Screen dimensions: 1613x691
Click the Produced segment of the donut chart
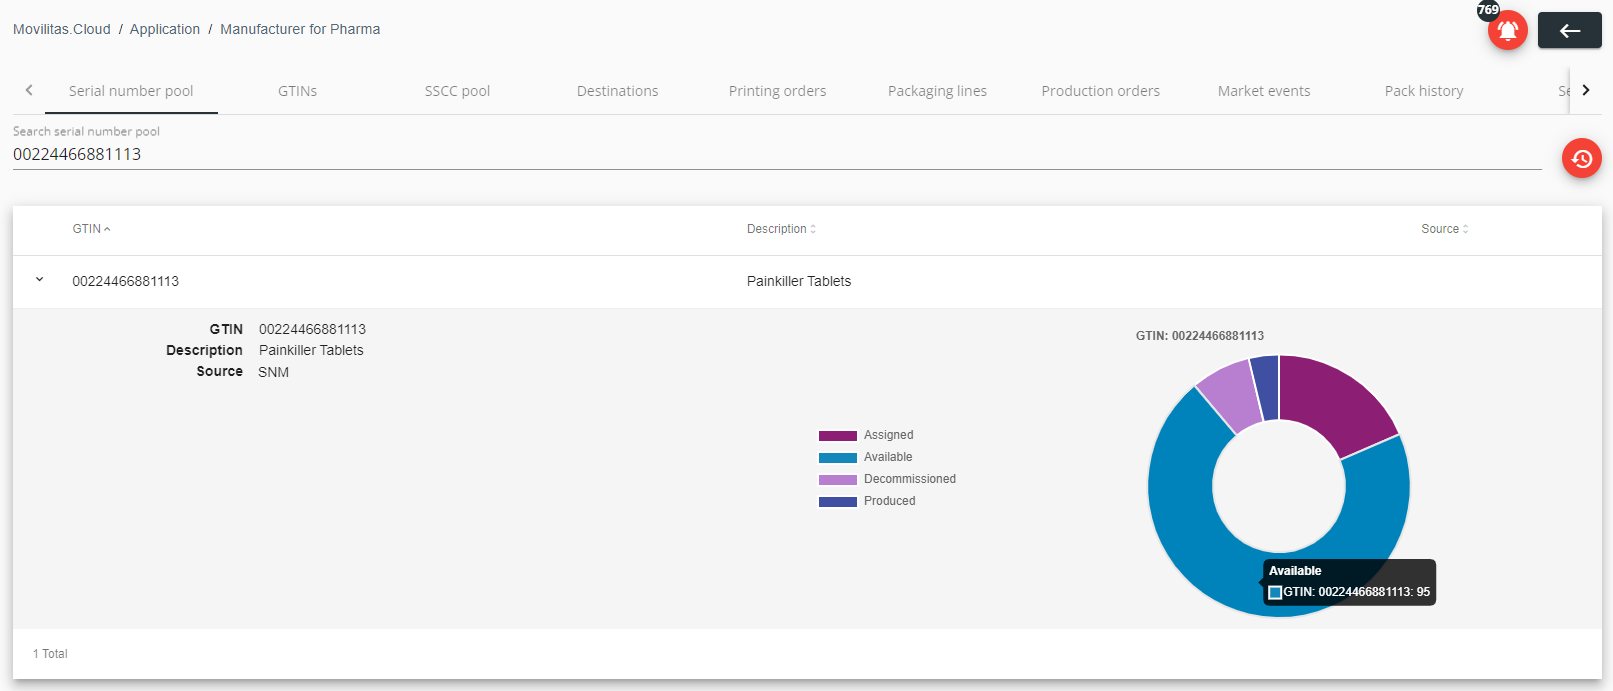tap(1266, 387)
